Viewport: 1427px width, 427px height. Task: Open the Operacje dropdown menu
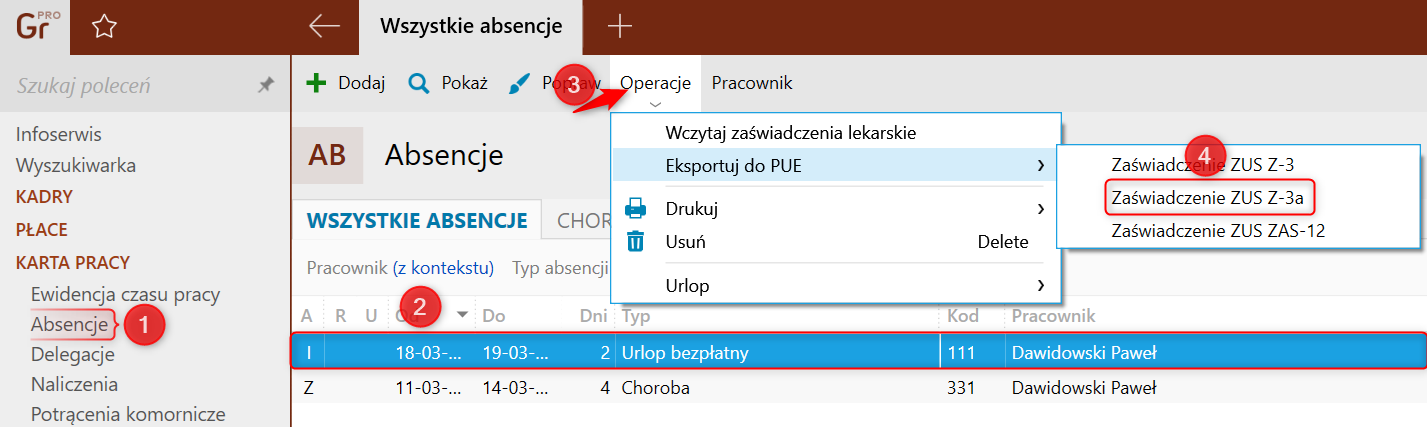655,83
